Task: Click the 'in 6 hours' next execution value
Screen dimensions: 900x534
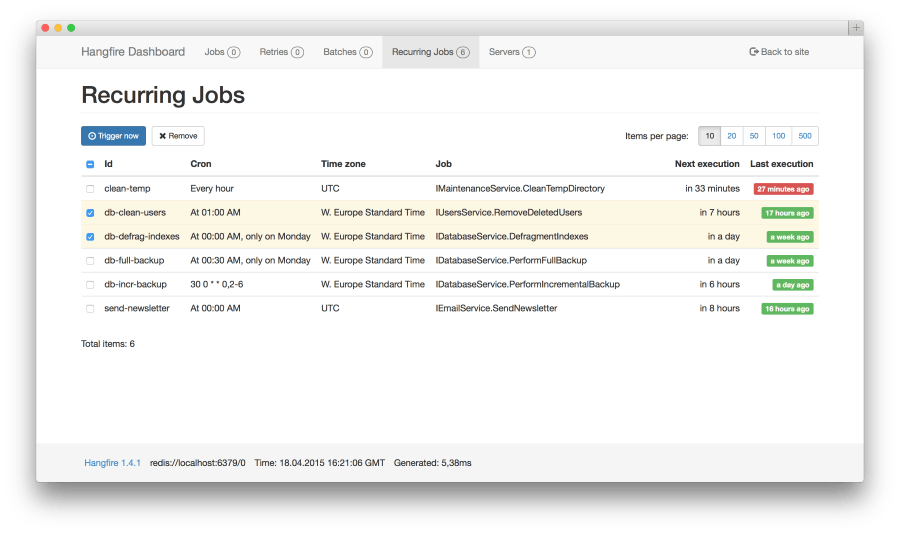Action: [x=719, y=284]
